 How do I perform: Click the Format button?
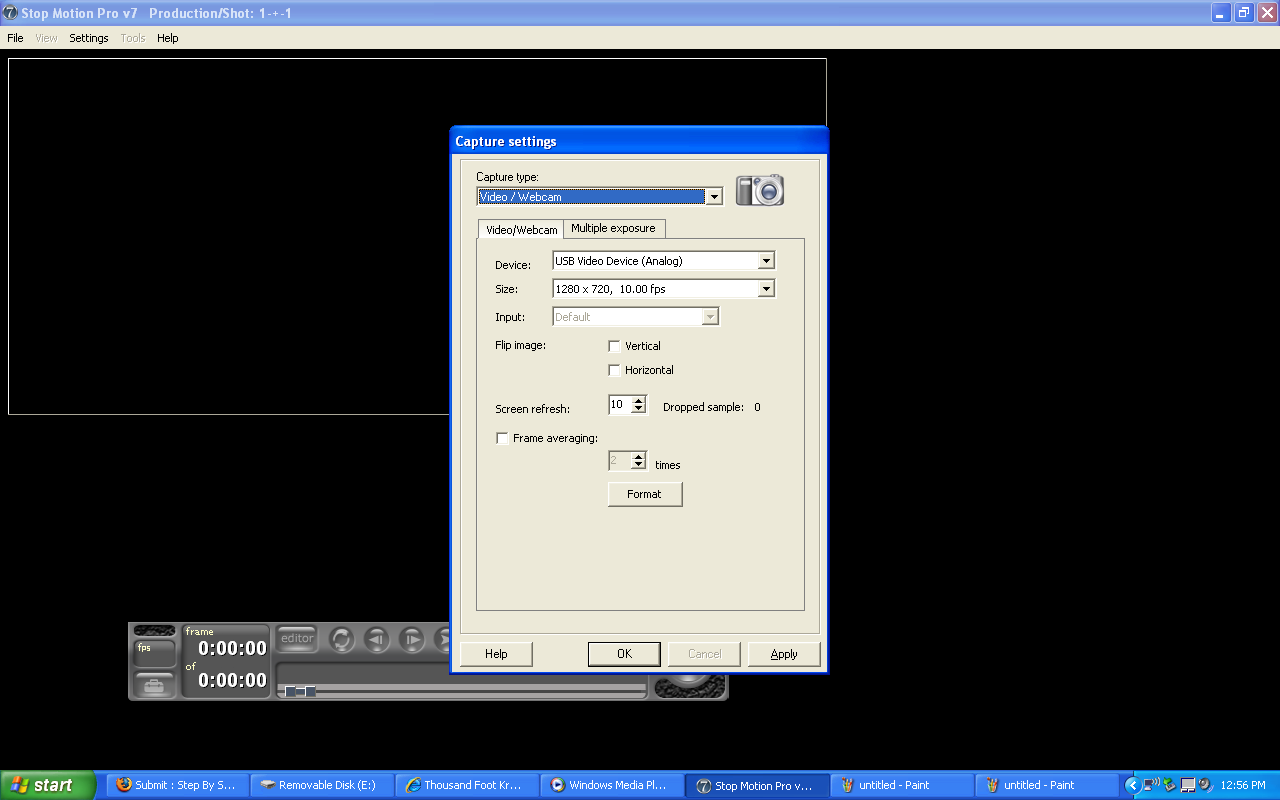tap(645, 494)
